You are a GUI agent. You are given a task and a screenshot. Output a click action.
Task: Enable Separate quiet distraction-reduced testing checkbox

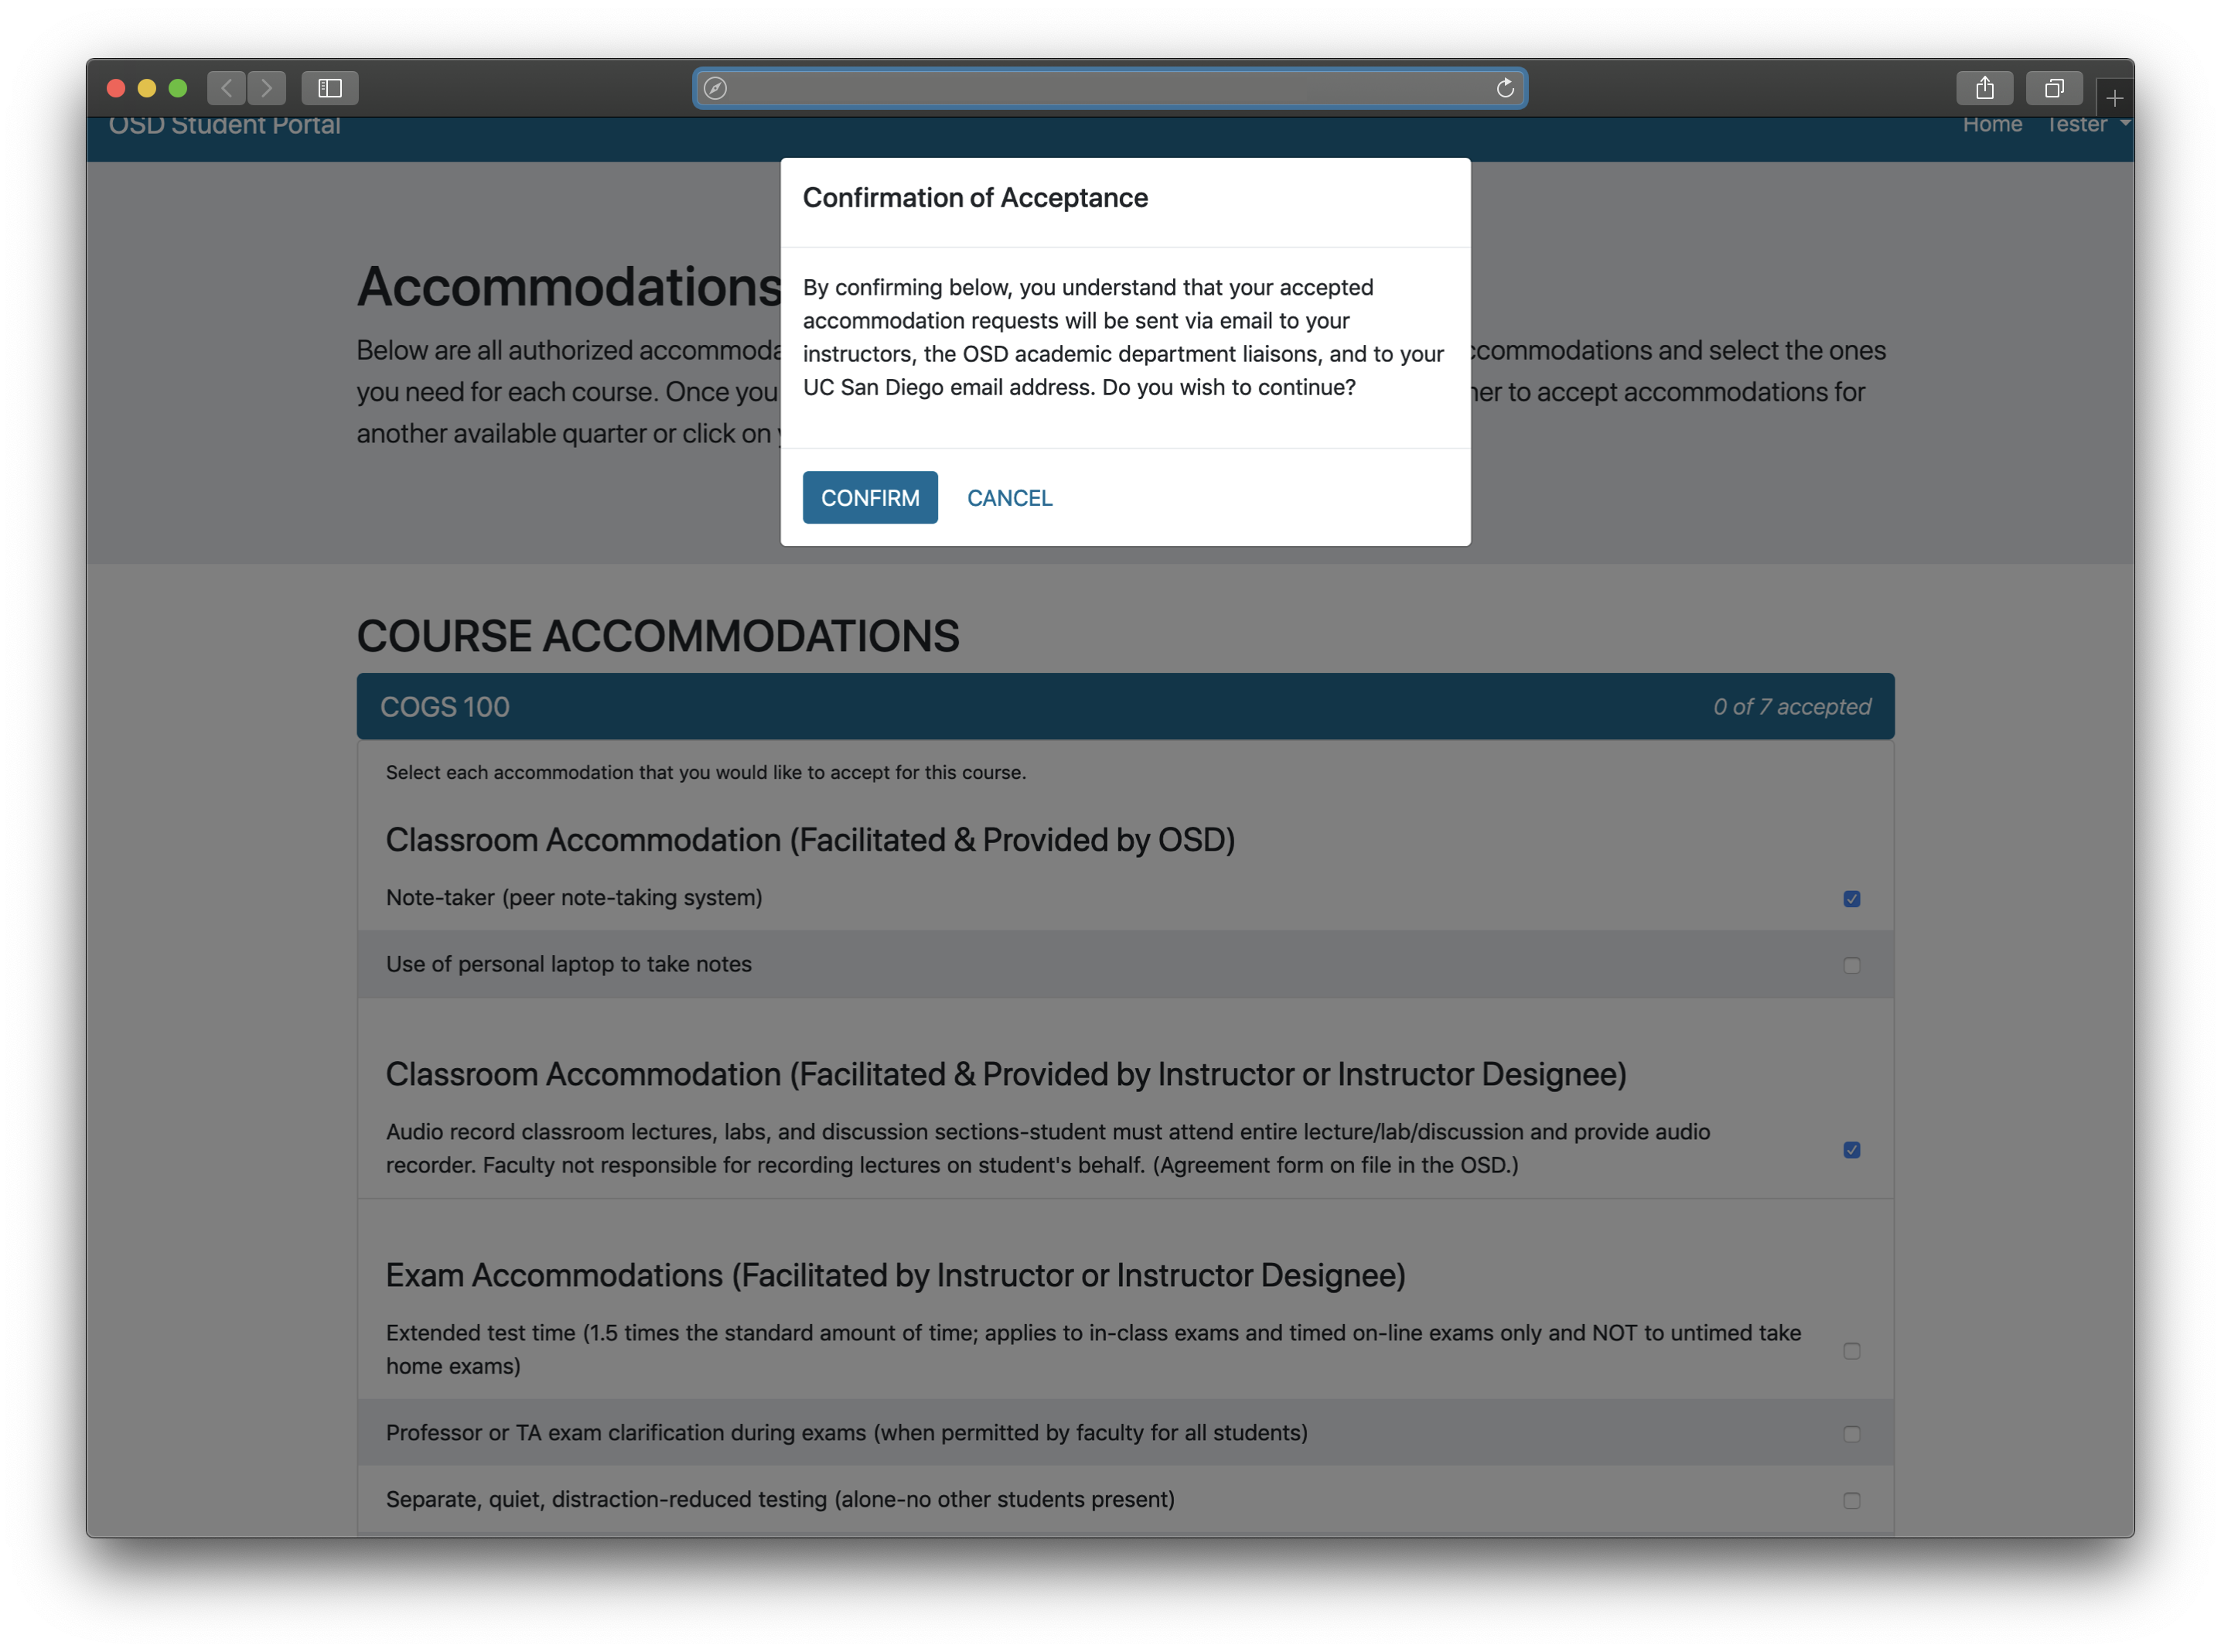pyautogui.click(x=1851, y=1496)
